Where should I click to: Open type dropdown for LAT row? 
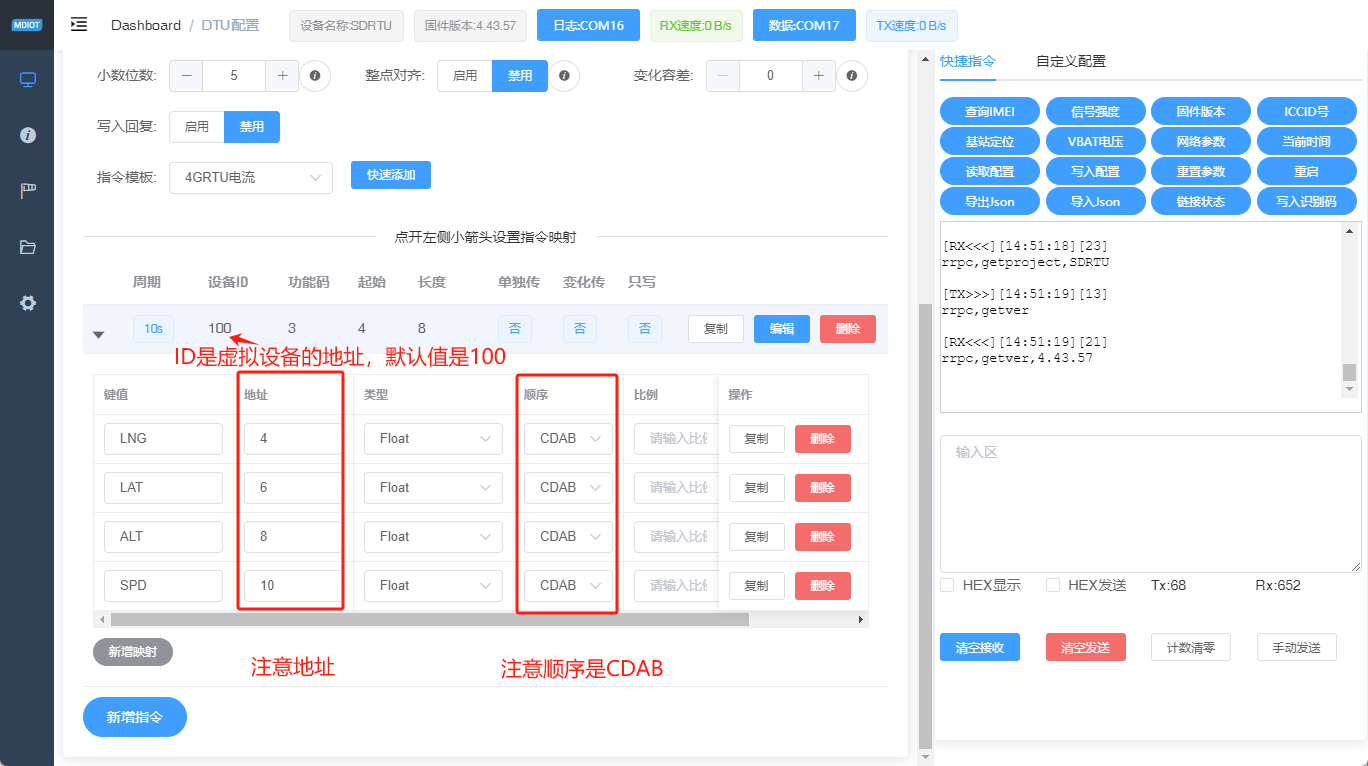[x=434, y=488]
